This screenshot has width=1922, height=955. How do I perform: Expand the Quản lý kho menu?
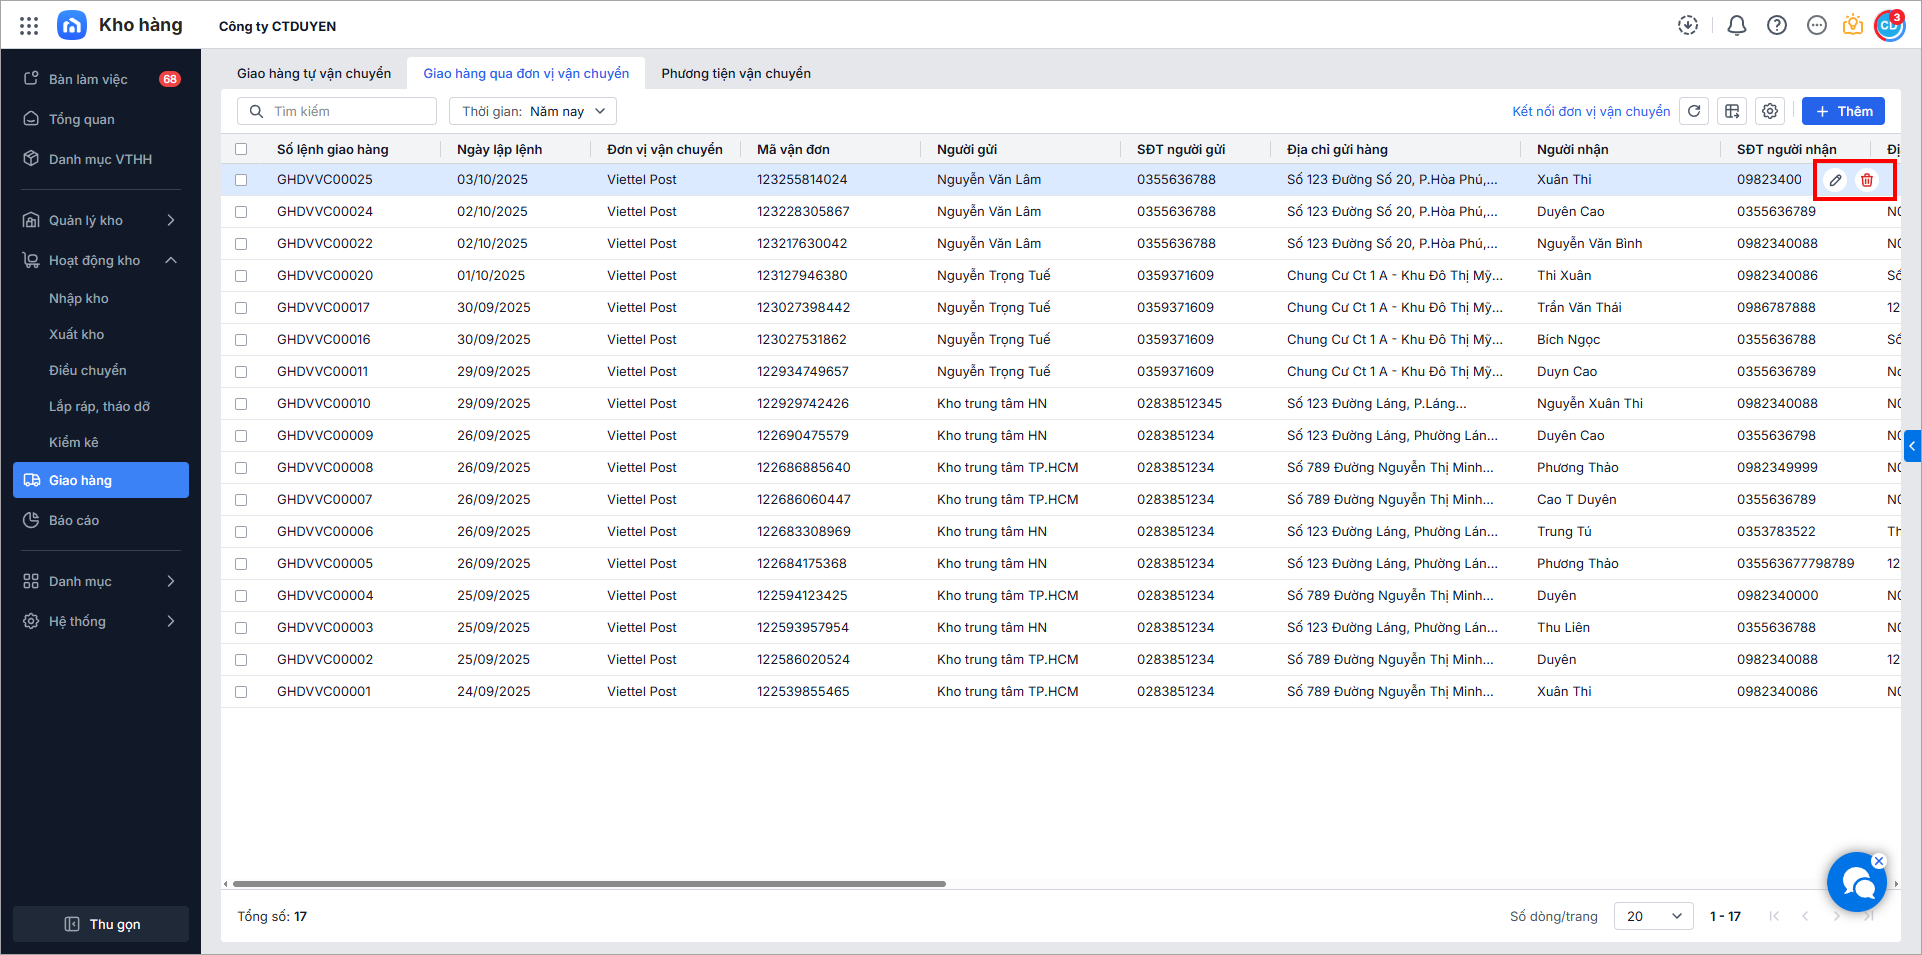pyautogui.click(x=100, y=220)
